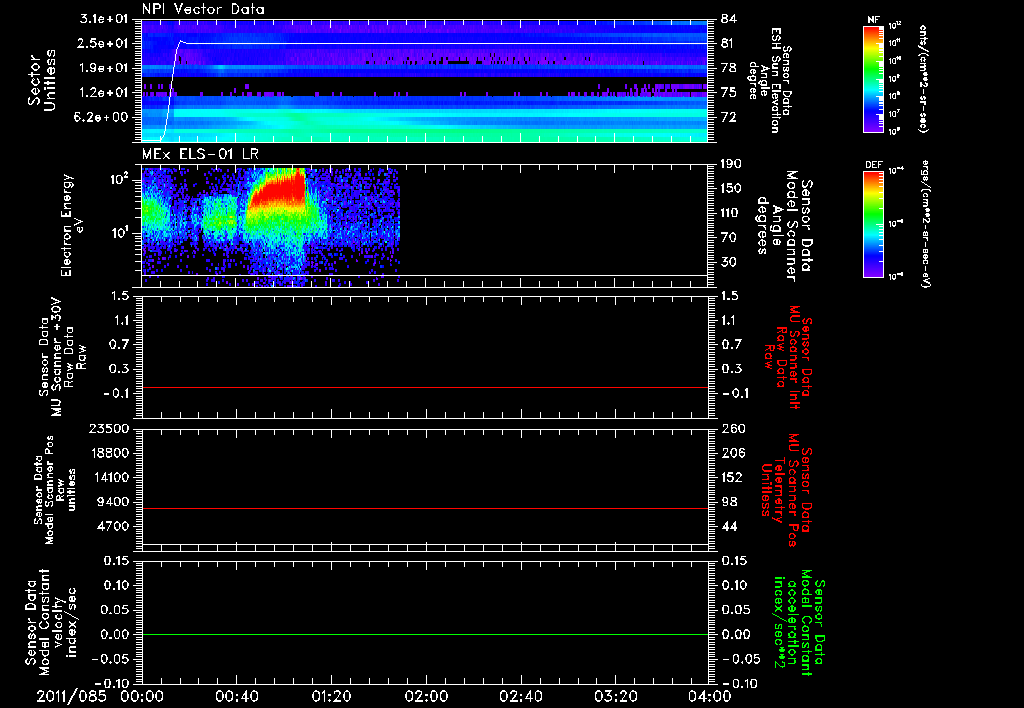Click the 190 scanner angle tick value
This screenshot has width=1024, height=708.
733,164
